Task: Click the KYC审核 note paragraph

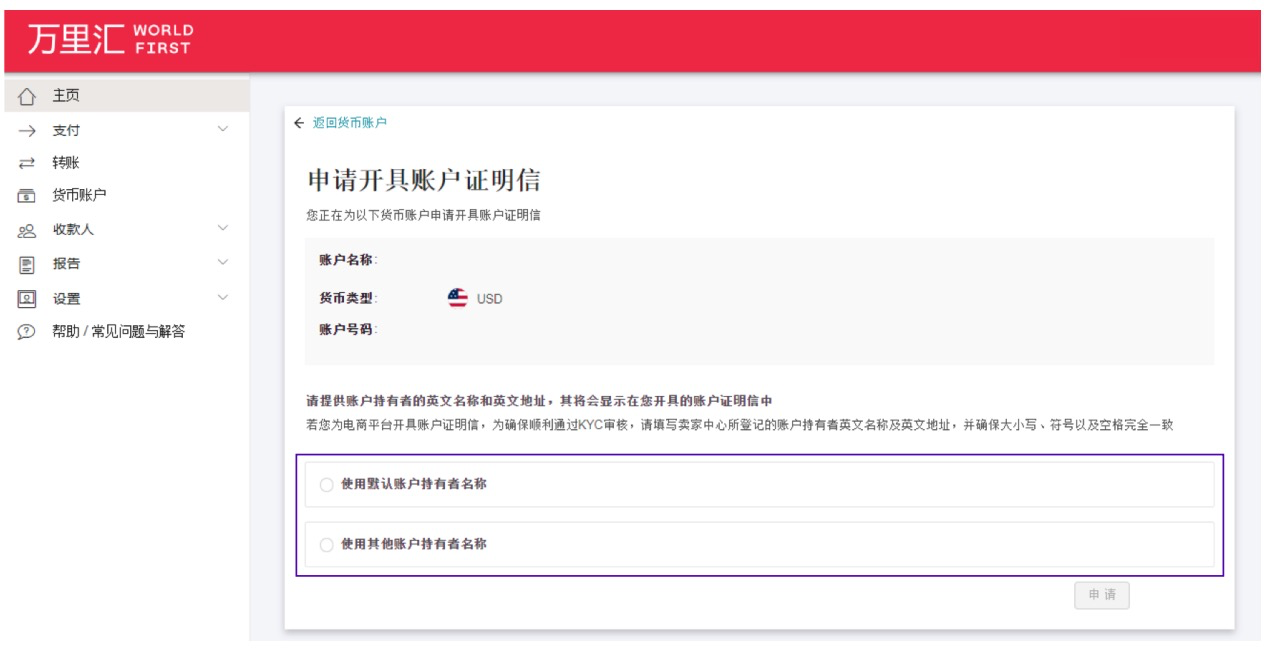Action: [x=740, y=425]
